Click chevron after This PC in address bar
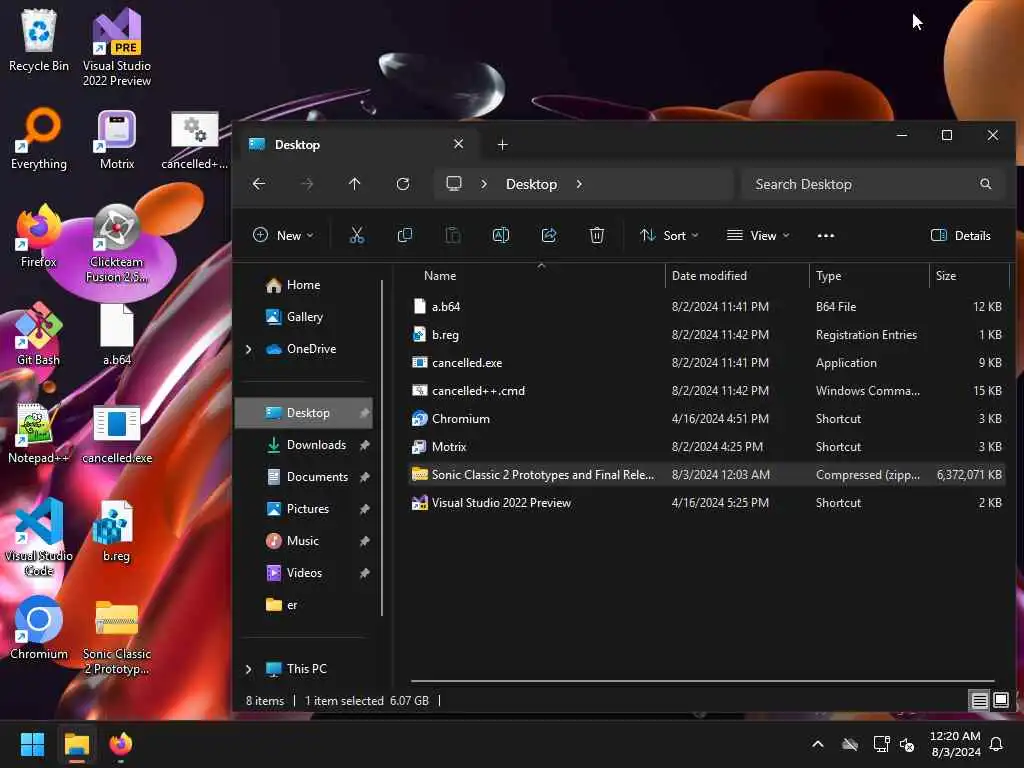Viewport: 1024px width, 768px height. pyautogui.click(x=484, y=184)
